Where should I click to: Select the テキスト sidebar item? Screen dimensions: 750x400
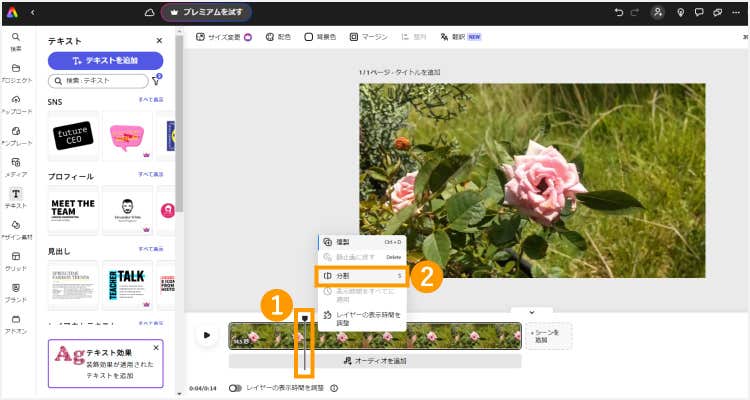[x=16, y=198]
